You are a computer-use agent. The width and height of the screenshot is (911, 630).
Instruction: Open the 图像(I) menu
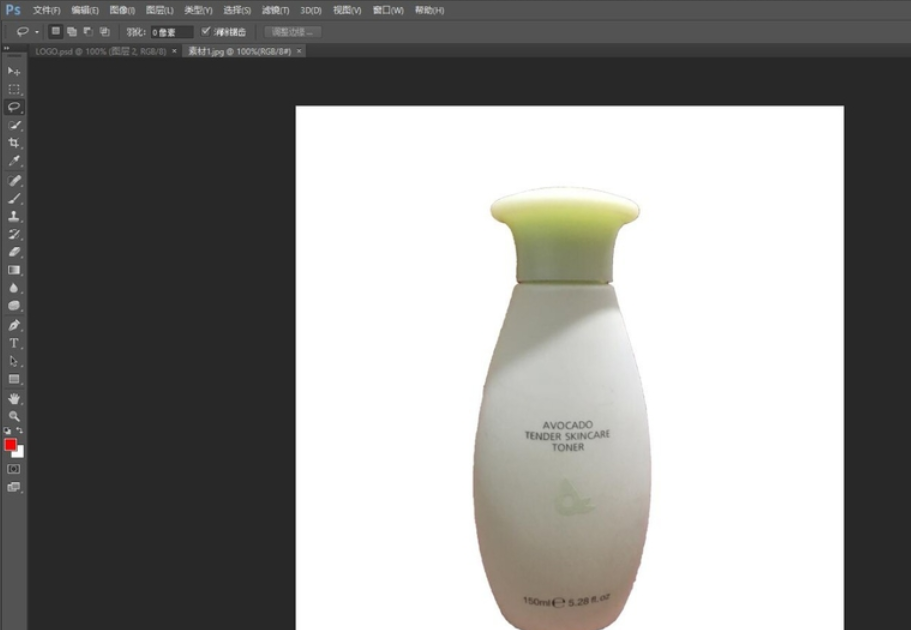[x=122, y=10]
